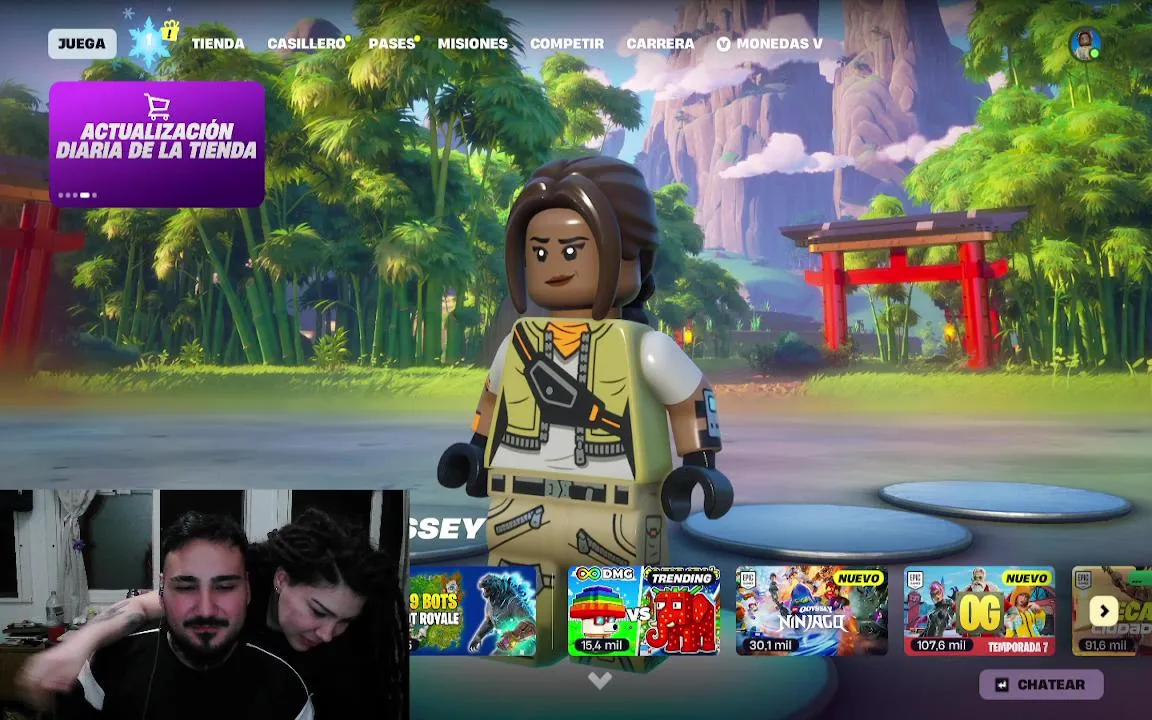The width and height of the screenshot is (1152, 720).
Task: Open the player profile avatar
Action: (x=1085, y=45)
